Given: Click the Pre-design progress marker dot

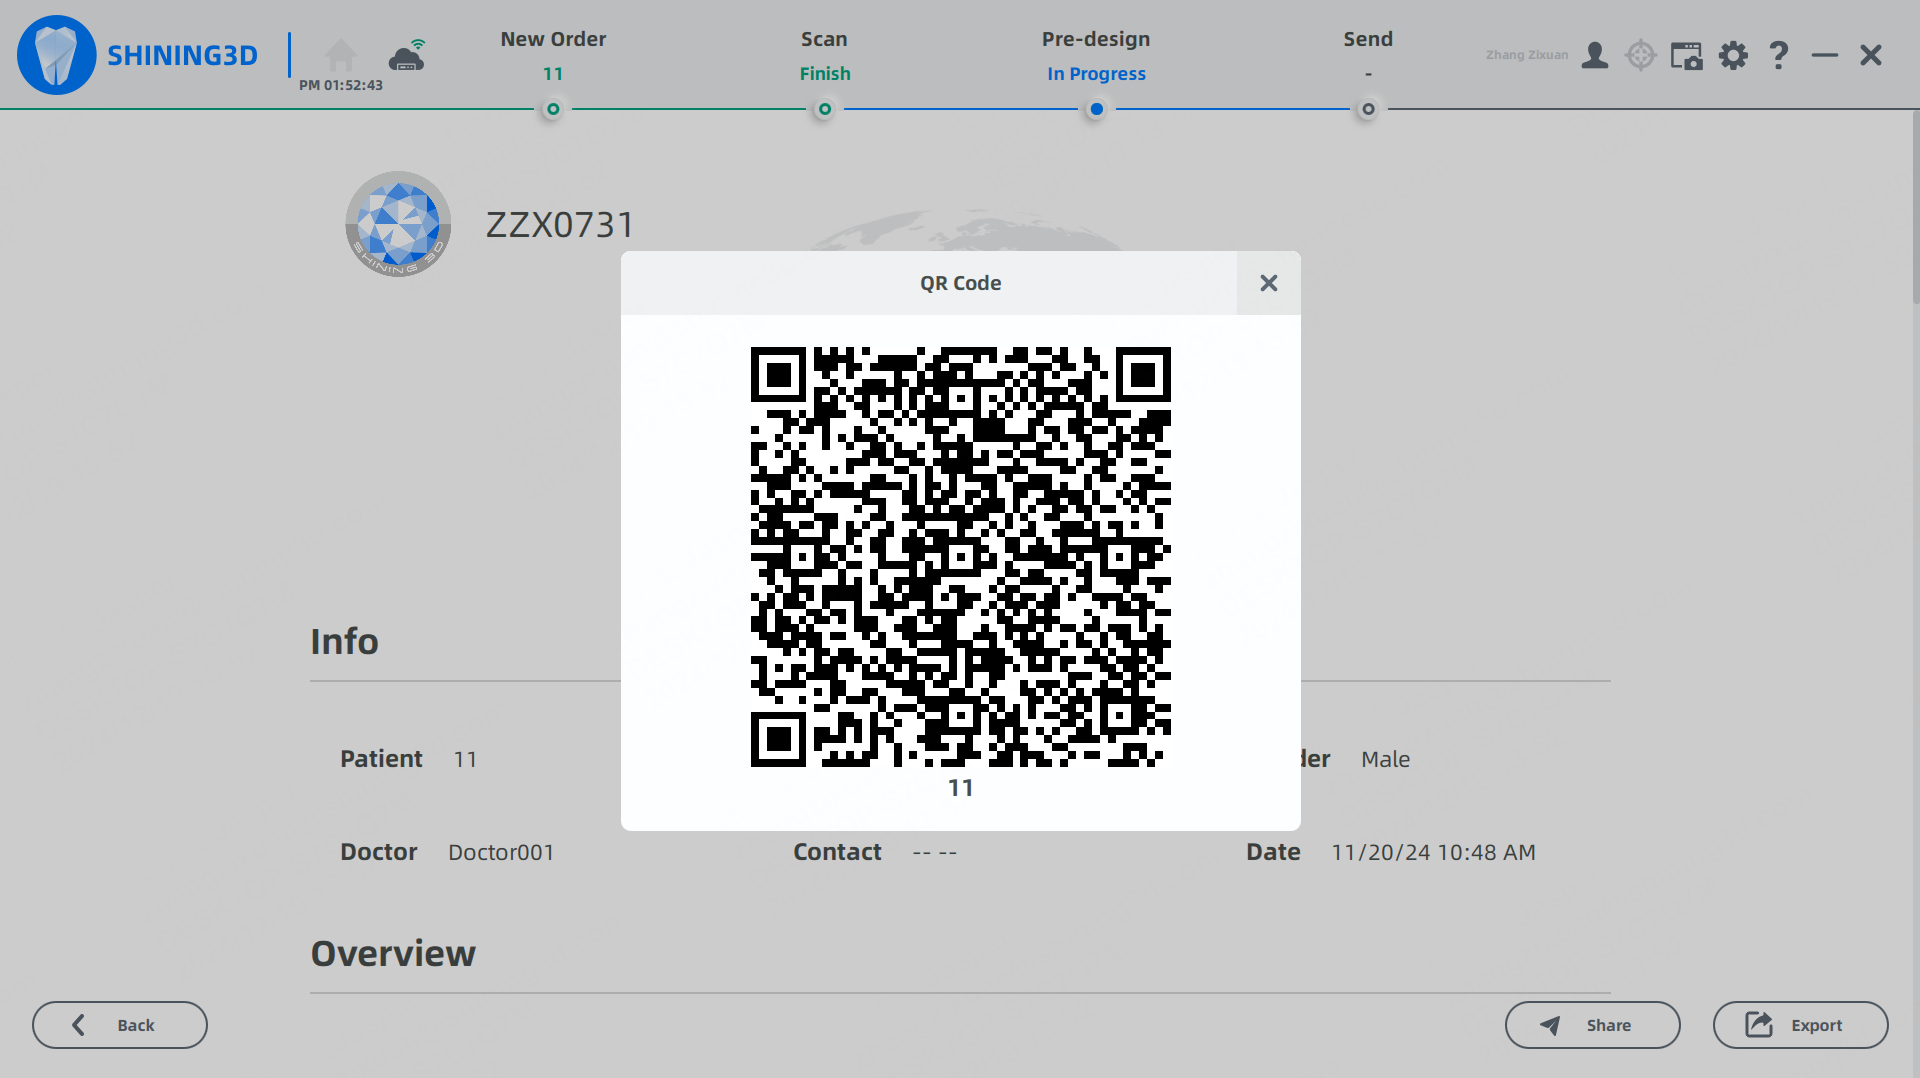Looking at the screenshot, I should click(x=1097, y=109).
